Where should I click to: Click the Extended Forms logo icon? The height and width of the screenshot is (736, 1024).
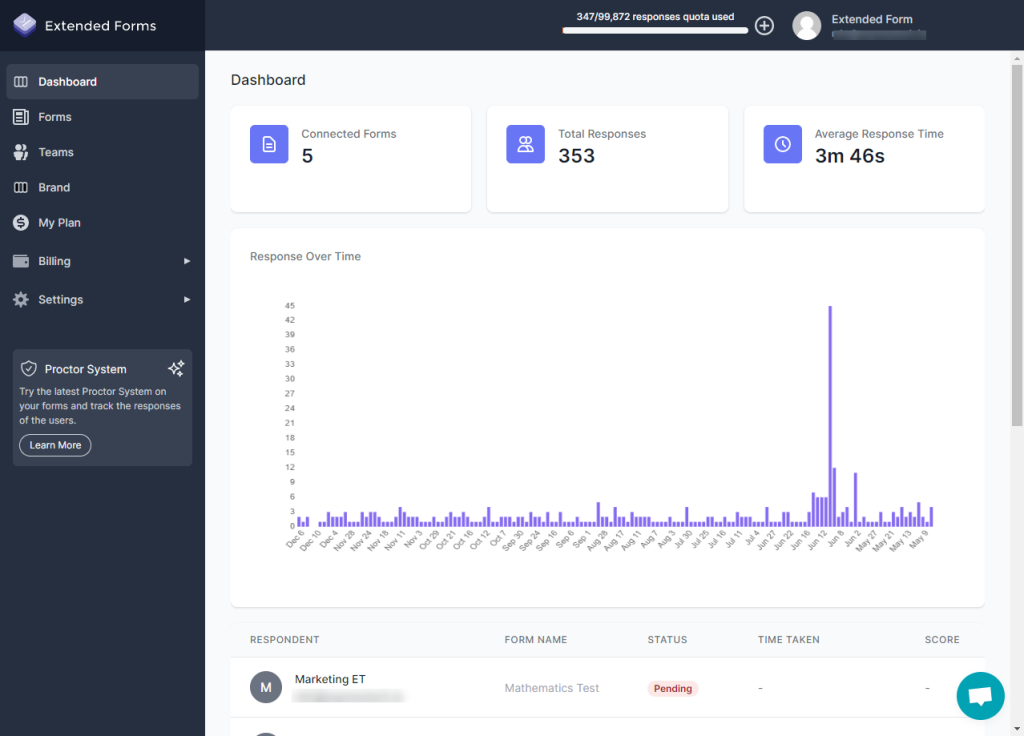(x=25, y=25)
